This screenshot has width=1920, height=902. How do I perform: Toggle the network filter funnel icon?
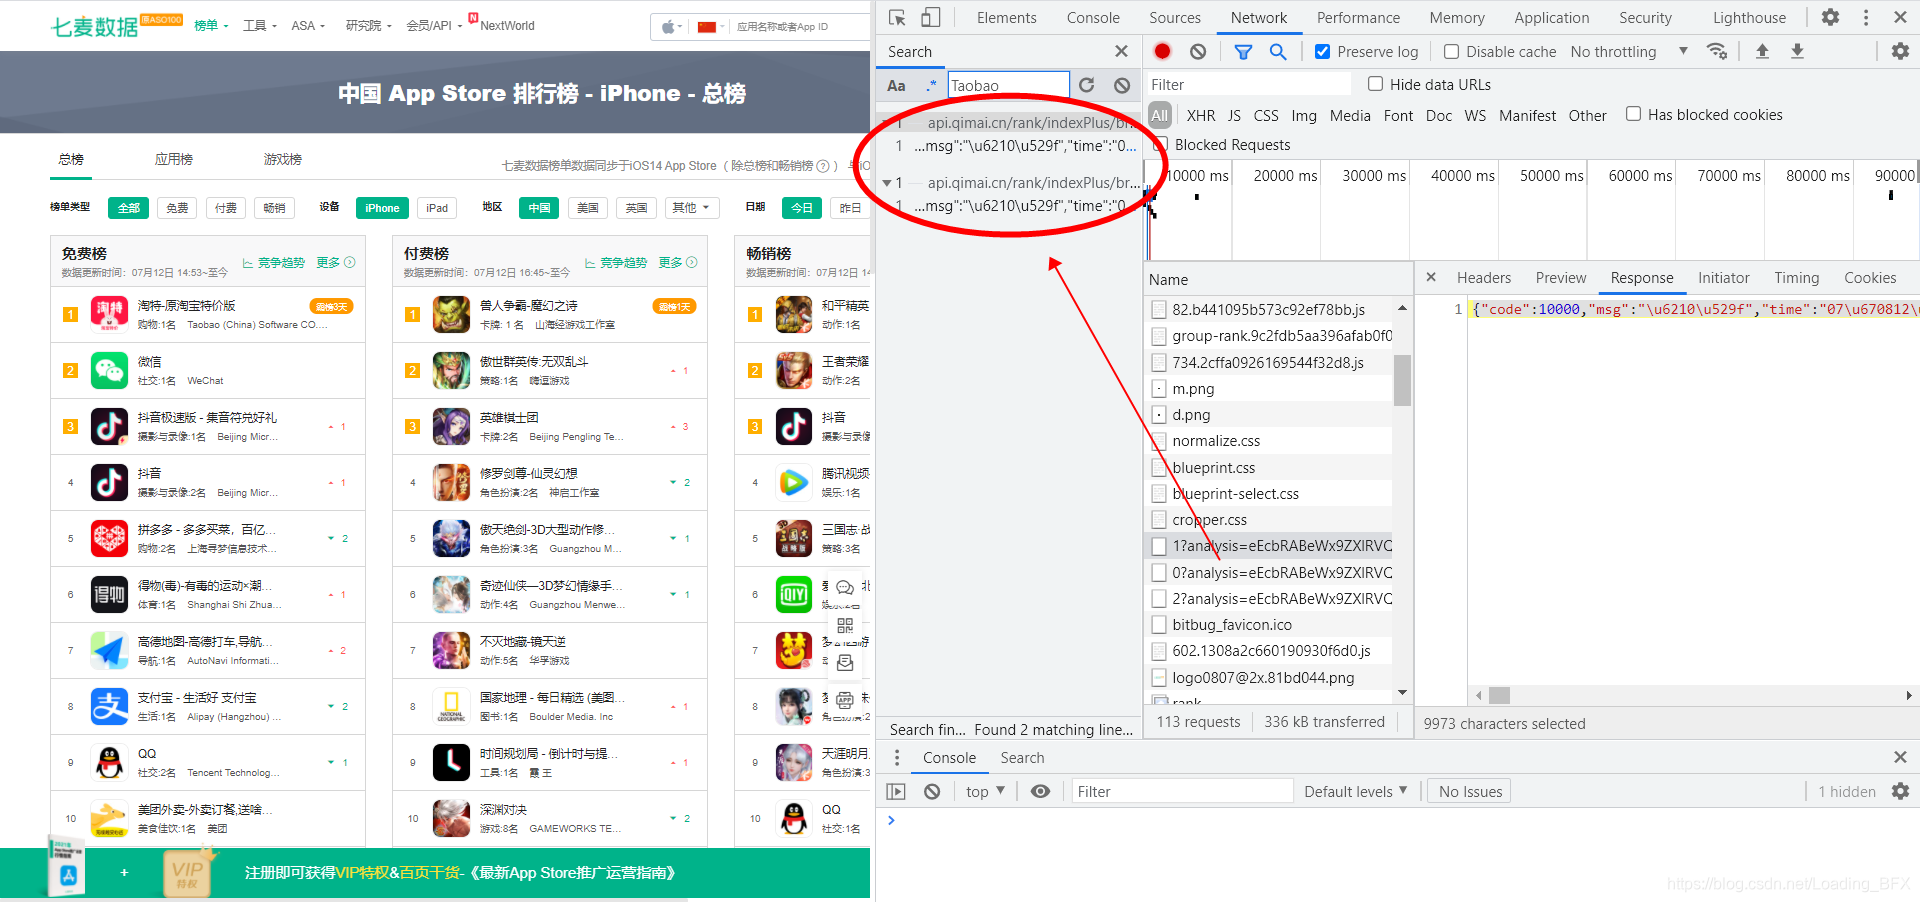coord(1243,51)
